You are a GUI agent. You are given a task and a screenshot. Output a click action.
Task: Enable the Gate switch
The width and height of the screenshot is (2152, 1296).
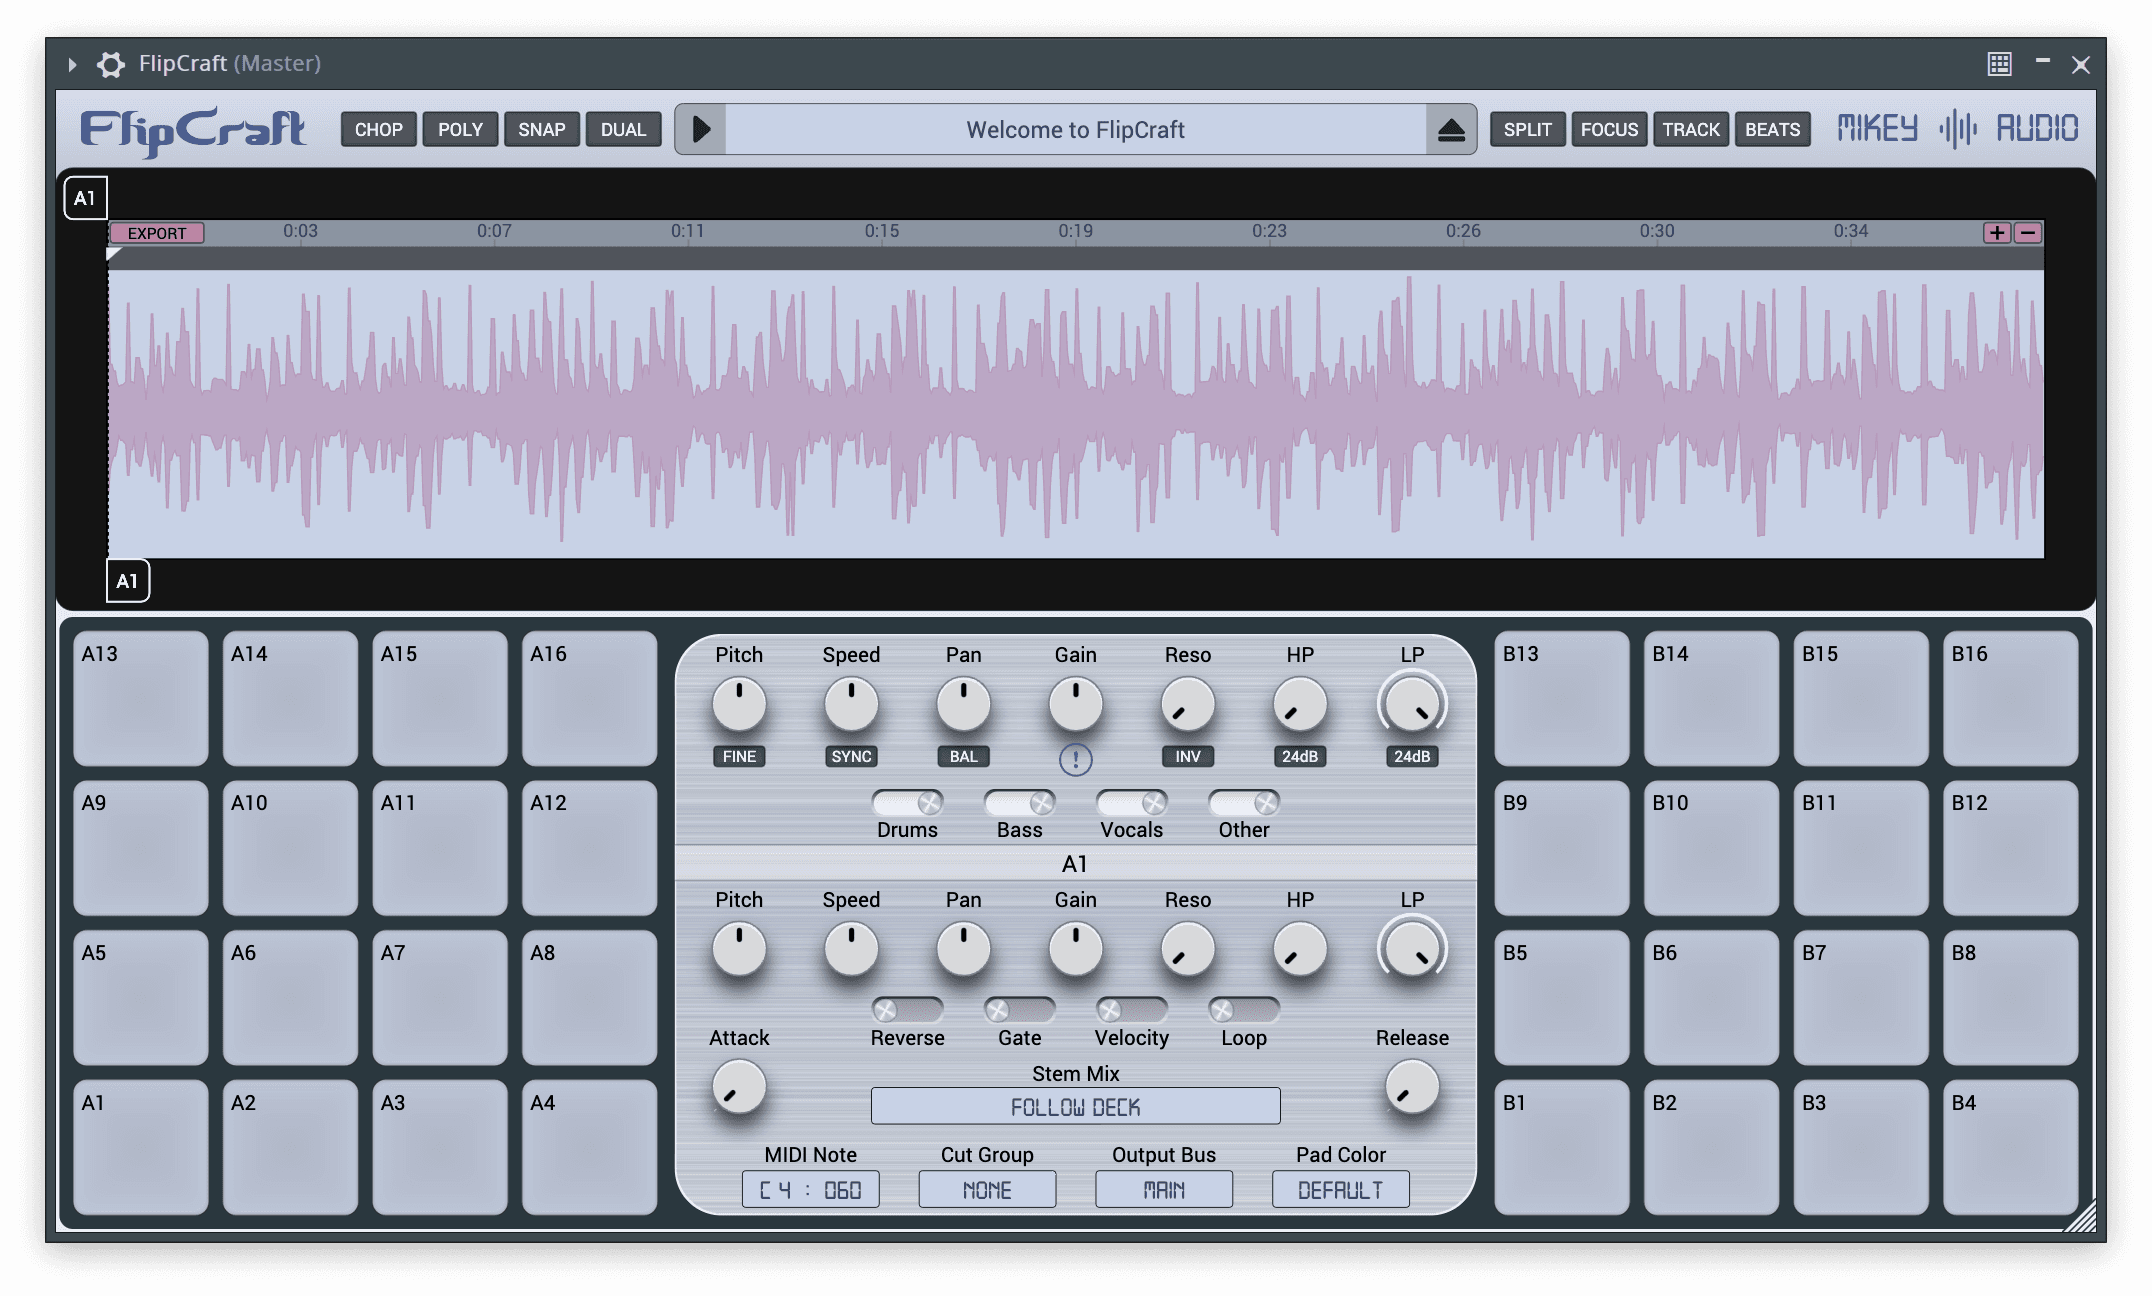(x=1019, y=1010)
